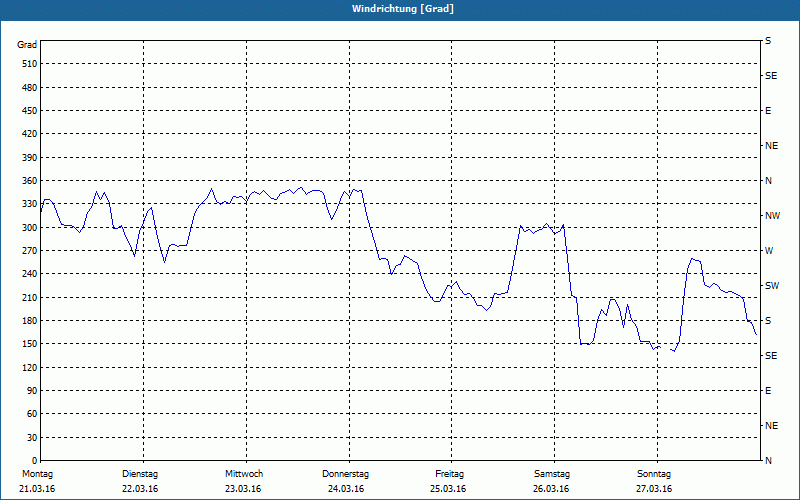Select the 510 value on the degree axis

click(x=30, y=64)
